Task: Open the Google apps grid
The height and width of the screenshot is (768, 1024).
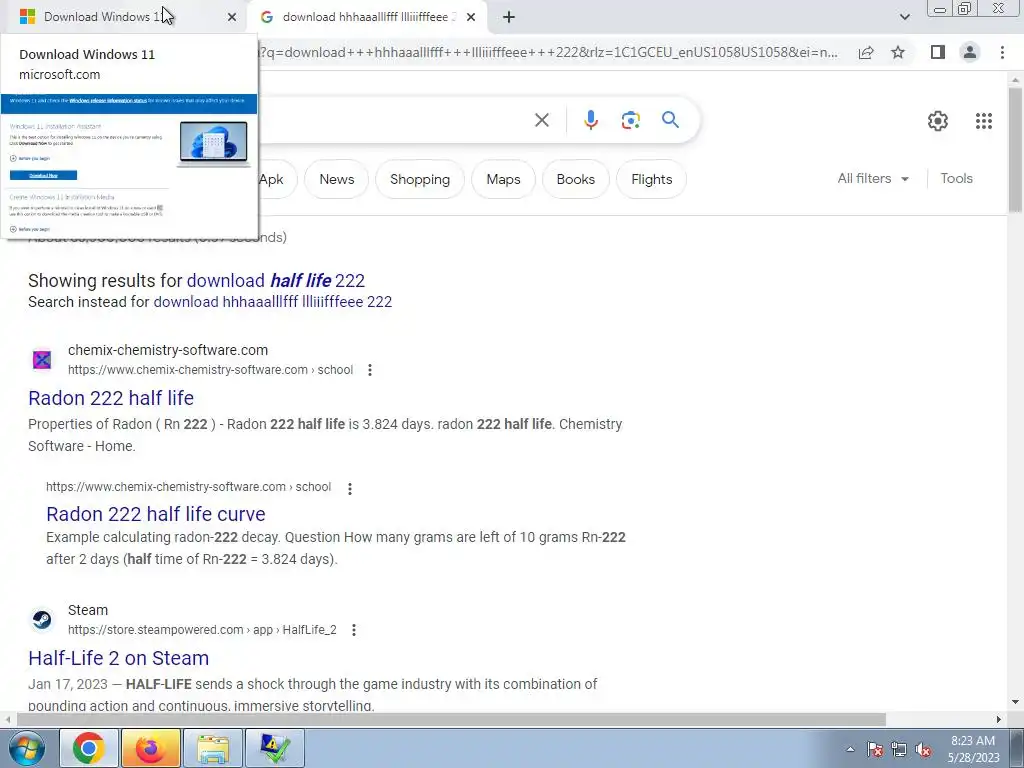Action: click(x=984, y=121)
